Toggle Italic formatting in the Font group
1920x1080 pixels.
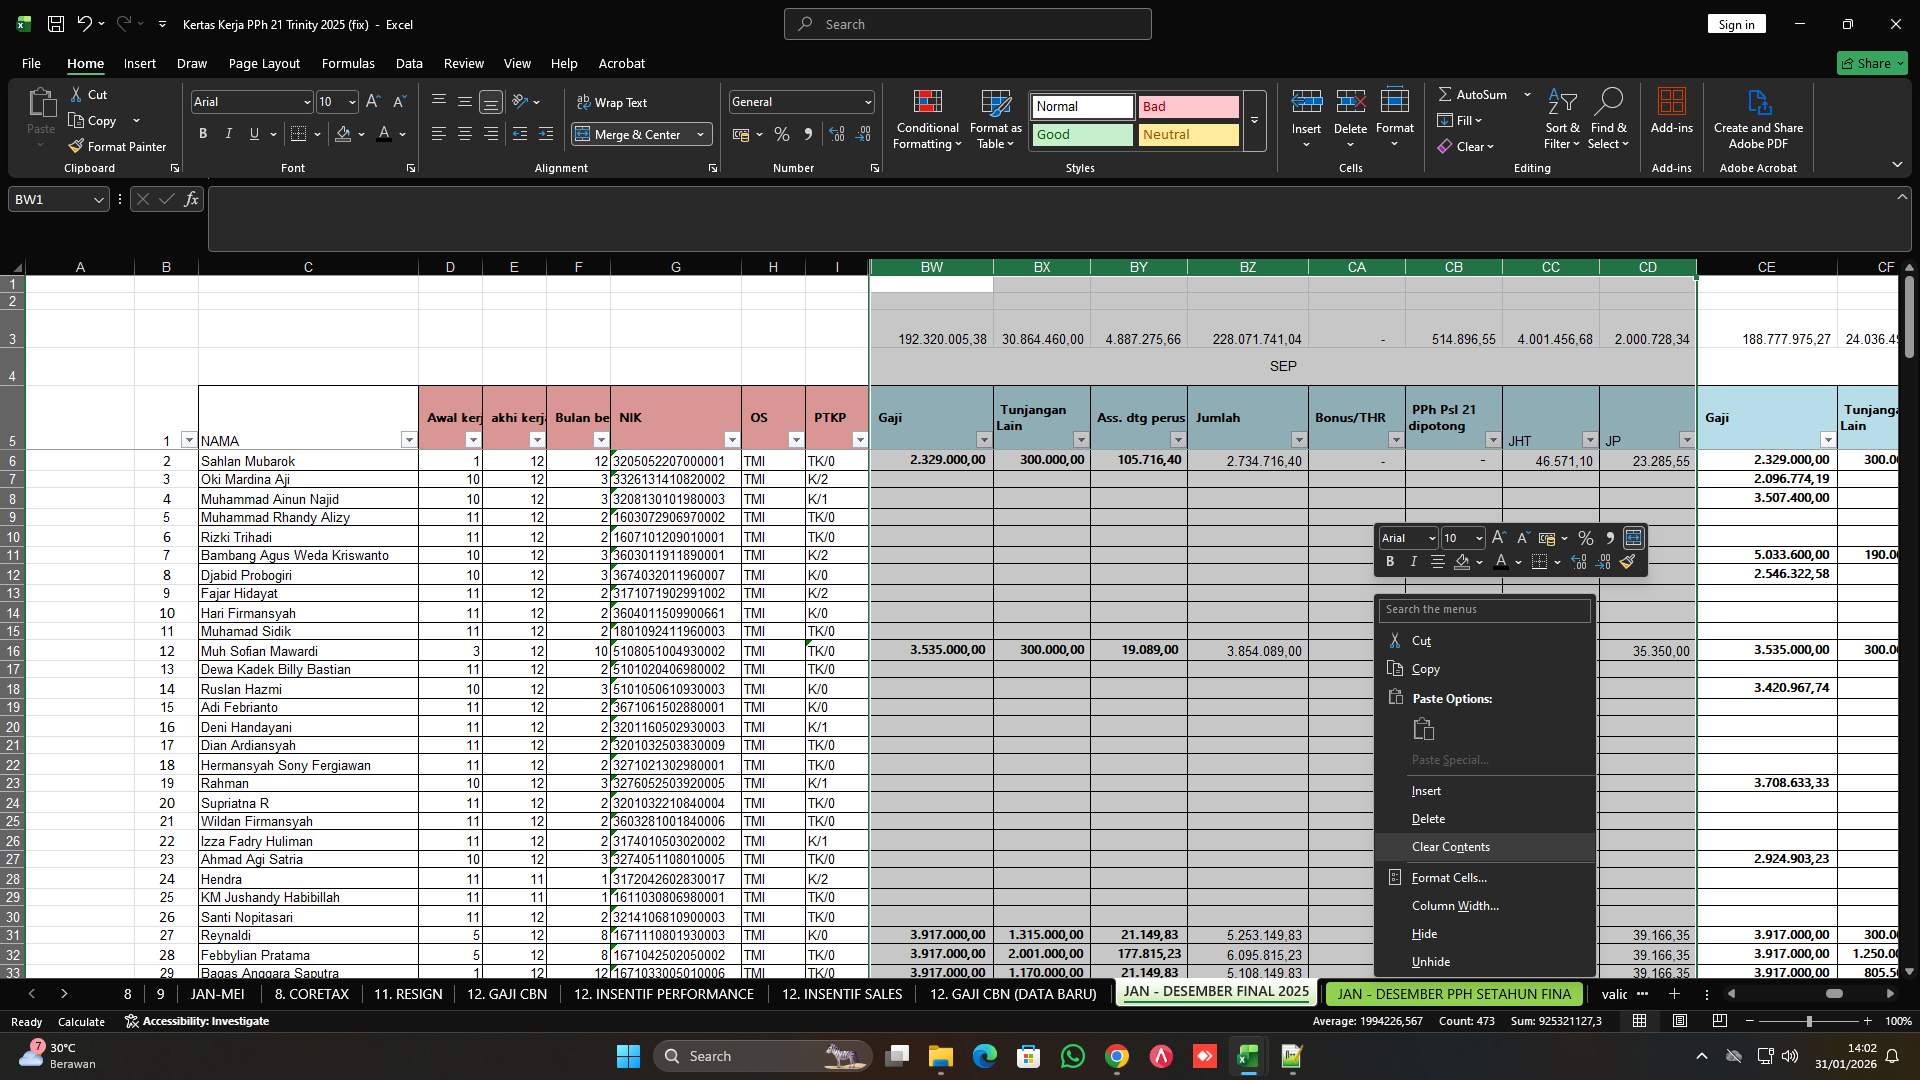pyautogui.click(x=228, y=133)
